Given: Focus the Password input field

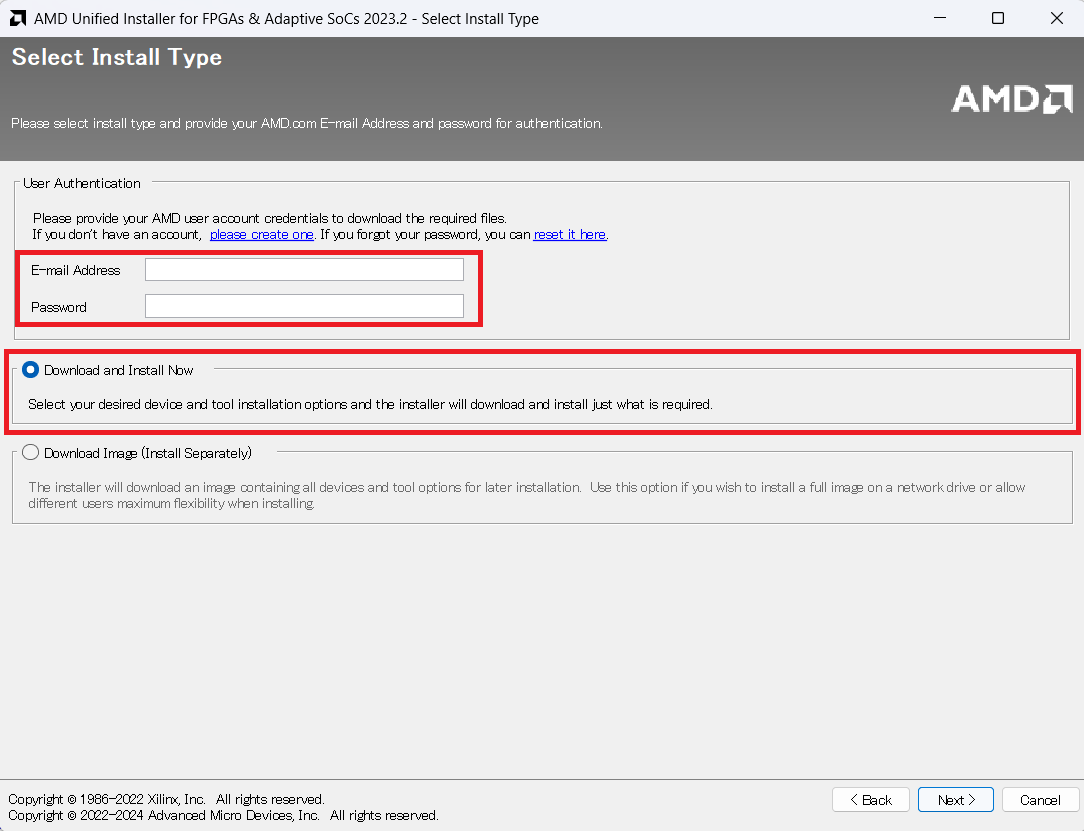Looking at the screenshot, I should [304, 306].
